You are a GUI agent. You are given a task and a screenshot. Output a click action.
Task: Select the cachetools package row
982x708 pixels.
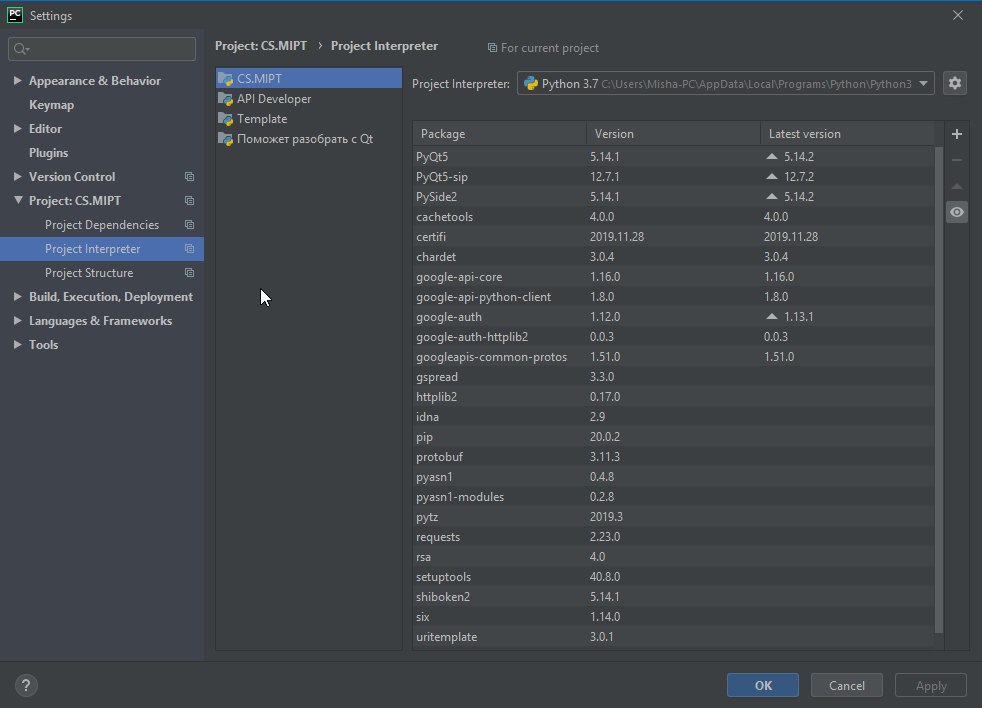673,217
